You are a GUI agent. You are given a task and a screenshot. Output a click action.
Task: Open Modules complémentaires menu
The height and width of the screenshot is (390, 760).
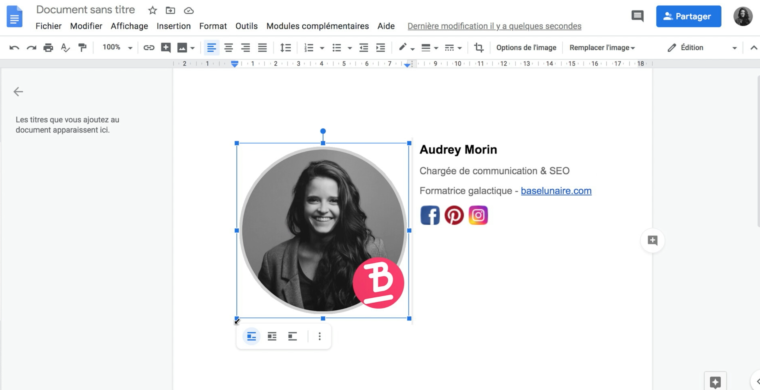317,26
